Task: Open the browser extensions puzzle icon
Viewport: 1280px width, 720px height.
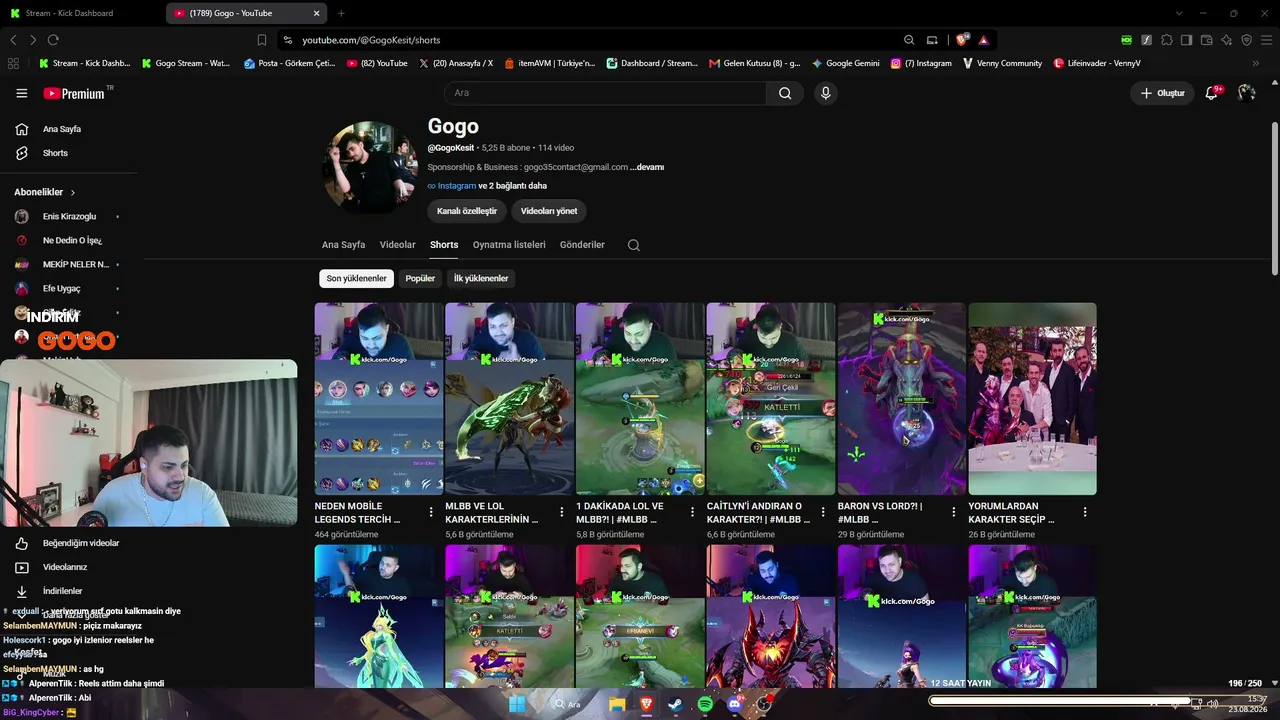Action: click(1166, 40)
